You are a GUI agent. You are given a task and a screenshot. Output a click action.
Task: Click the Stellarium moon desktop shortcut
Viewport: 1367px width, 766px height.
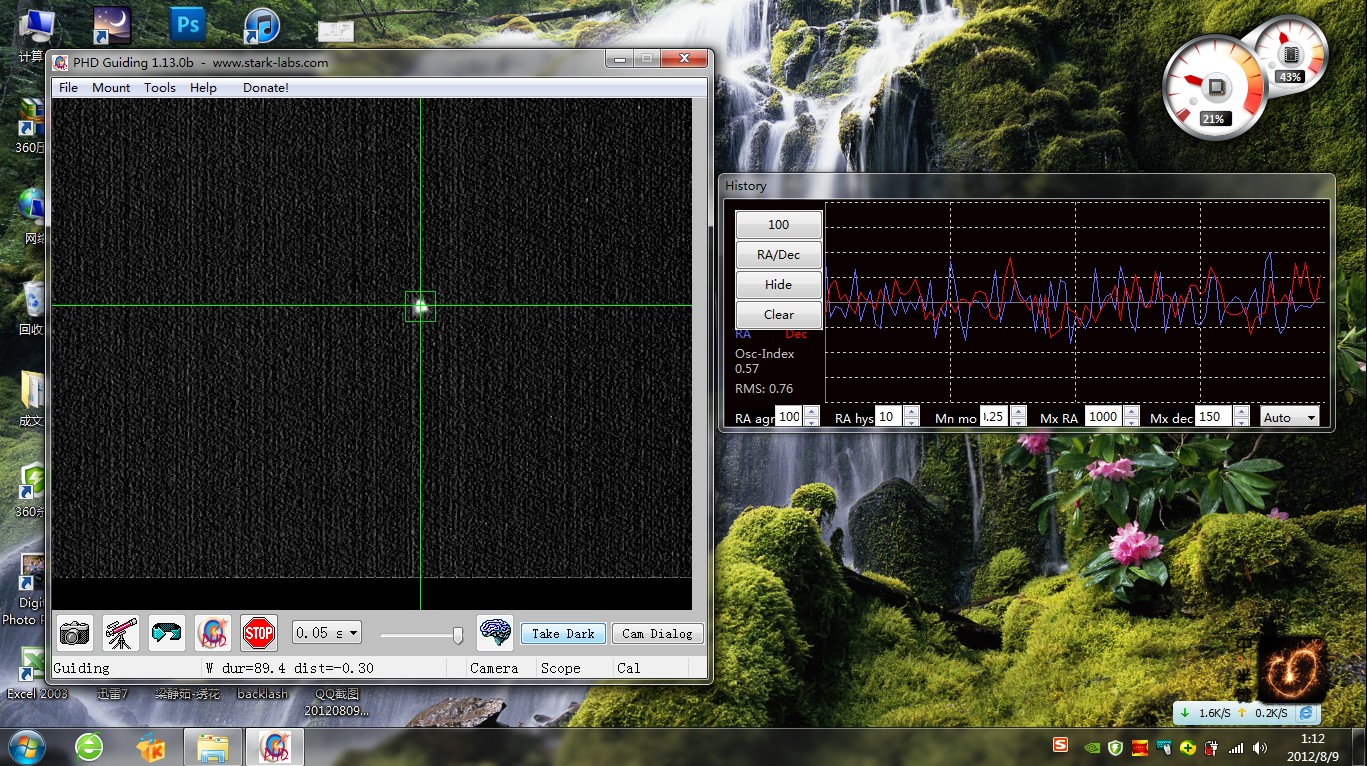click(111, 24)
